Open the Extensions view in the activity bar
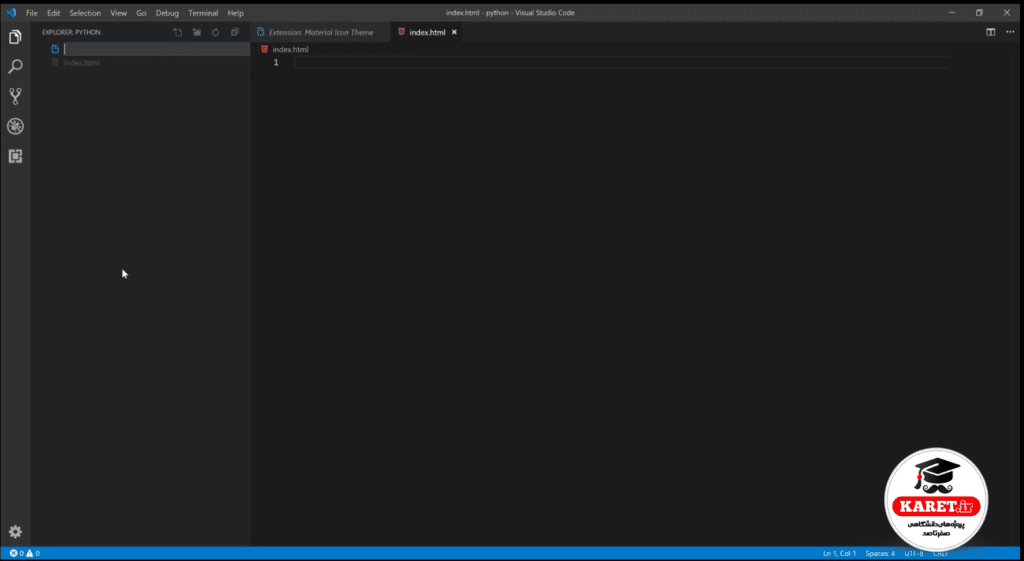 pyautogui.click(x=15, y=156)
